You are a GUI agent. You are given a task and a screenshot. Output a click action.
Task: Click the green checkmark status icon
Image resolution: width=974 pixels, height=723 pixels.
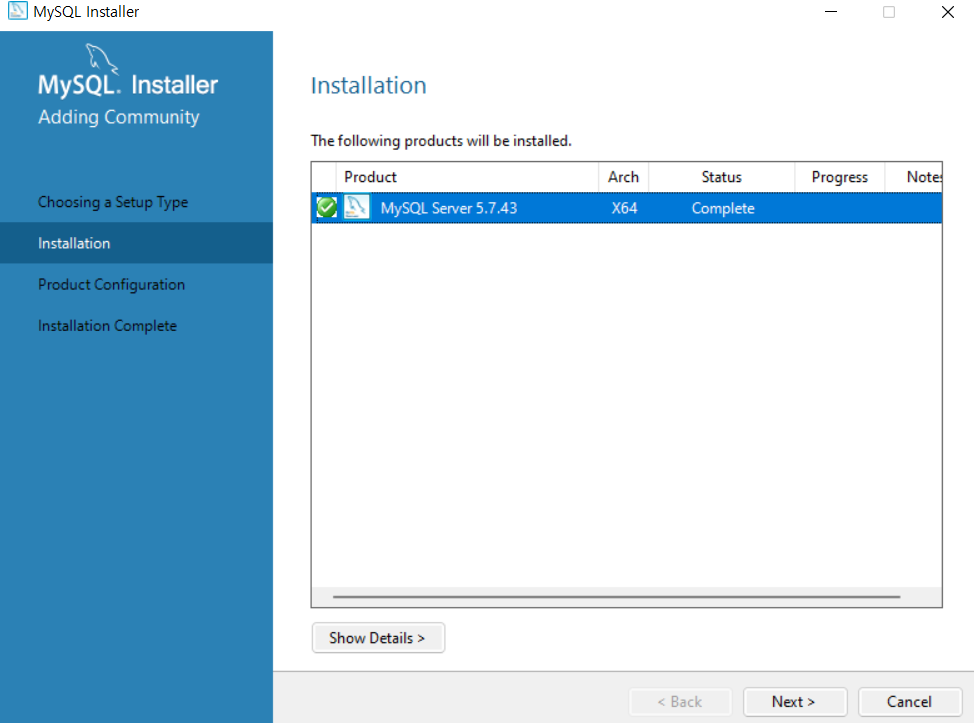[327, 207]
